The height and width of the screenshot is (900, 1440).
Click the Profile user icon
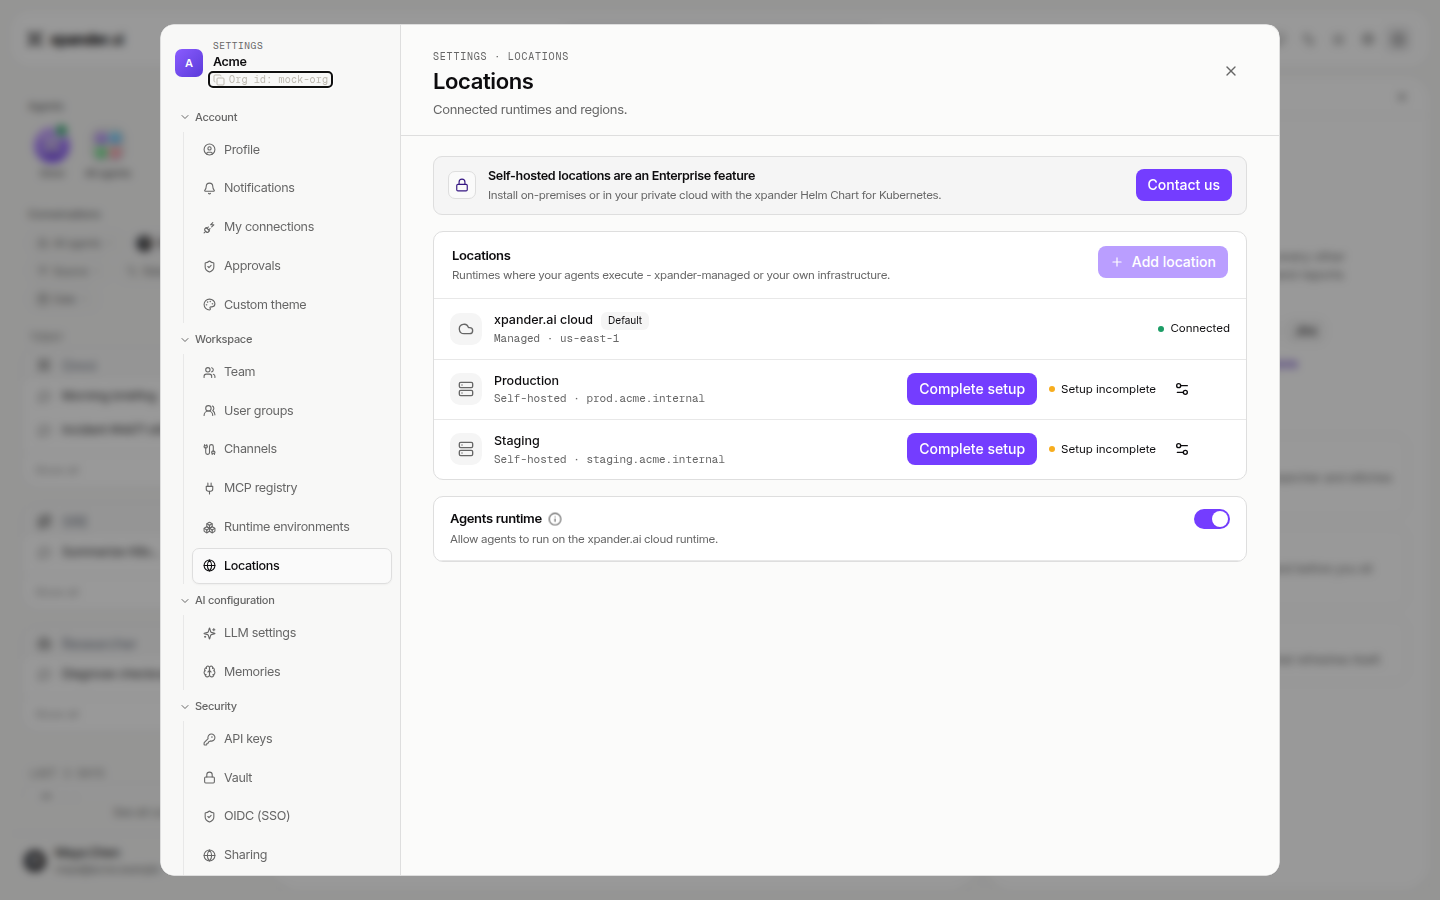209,150
